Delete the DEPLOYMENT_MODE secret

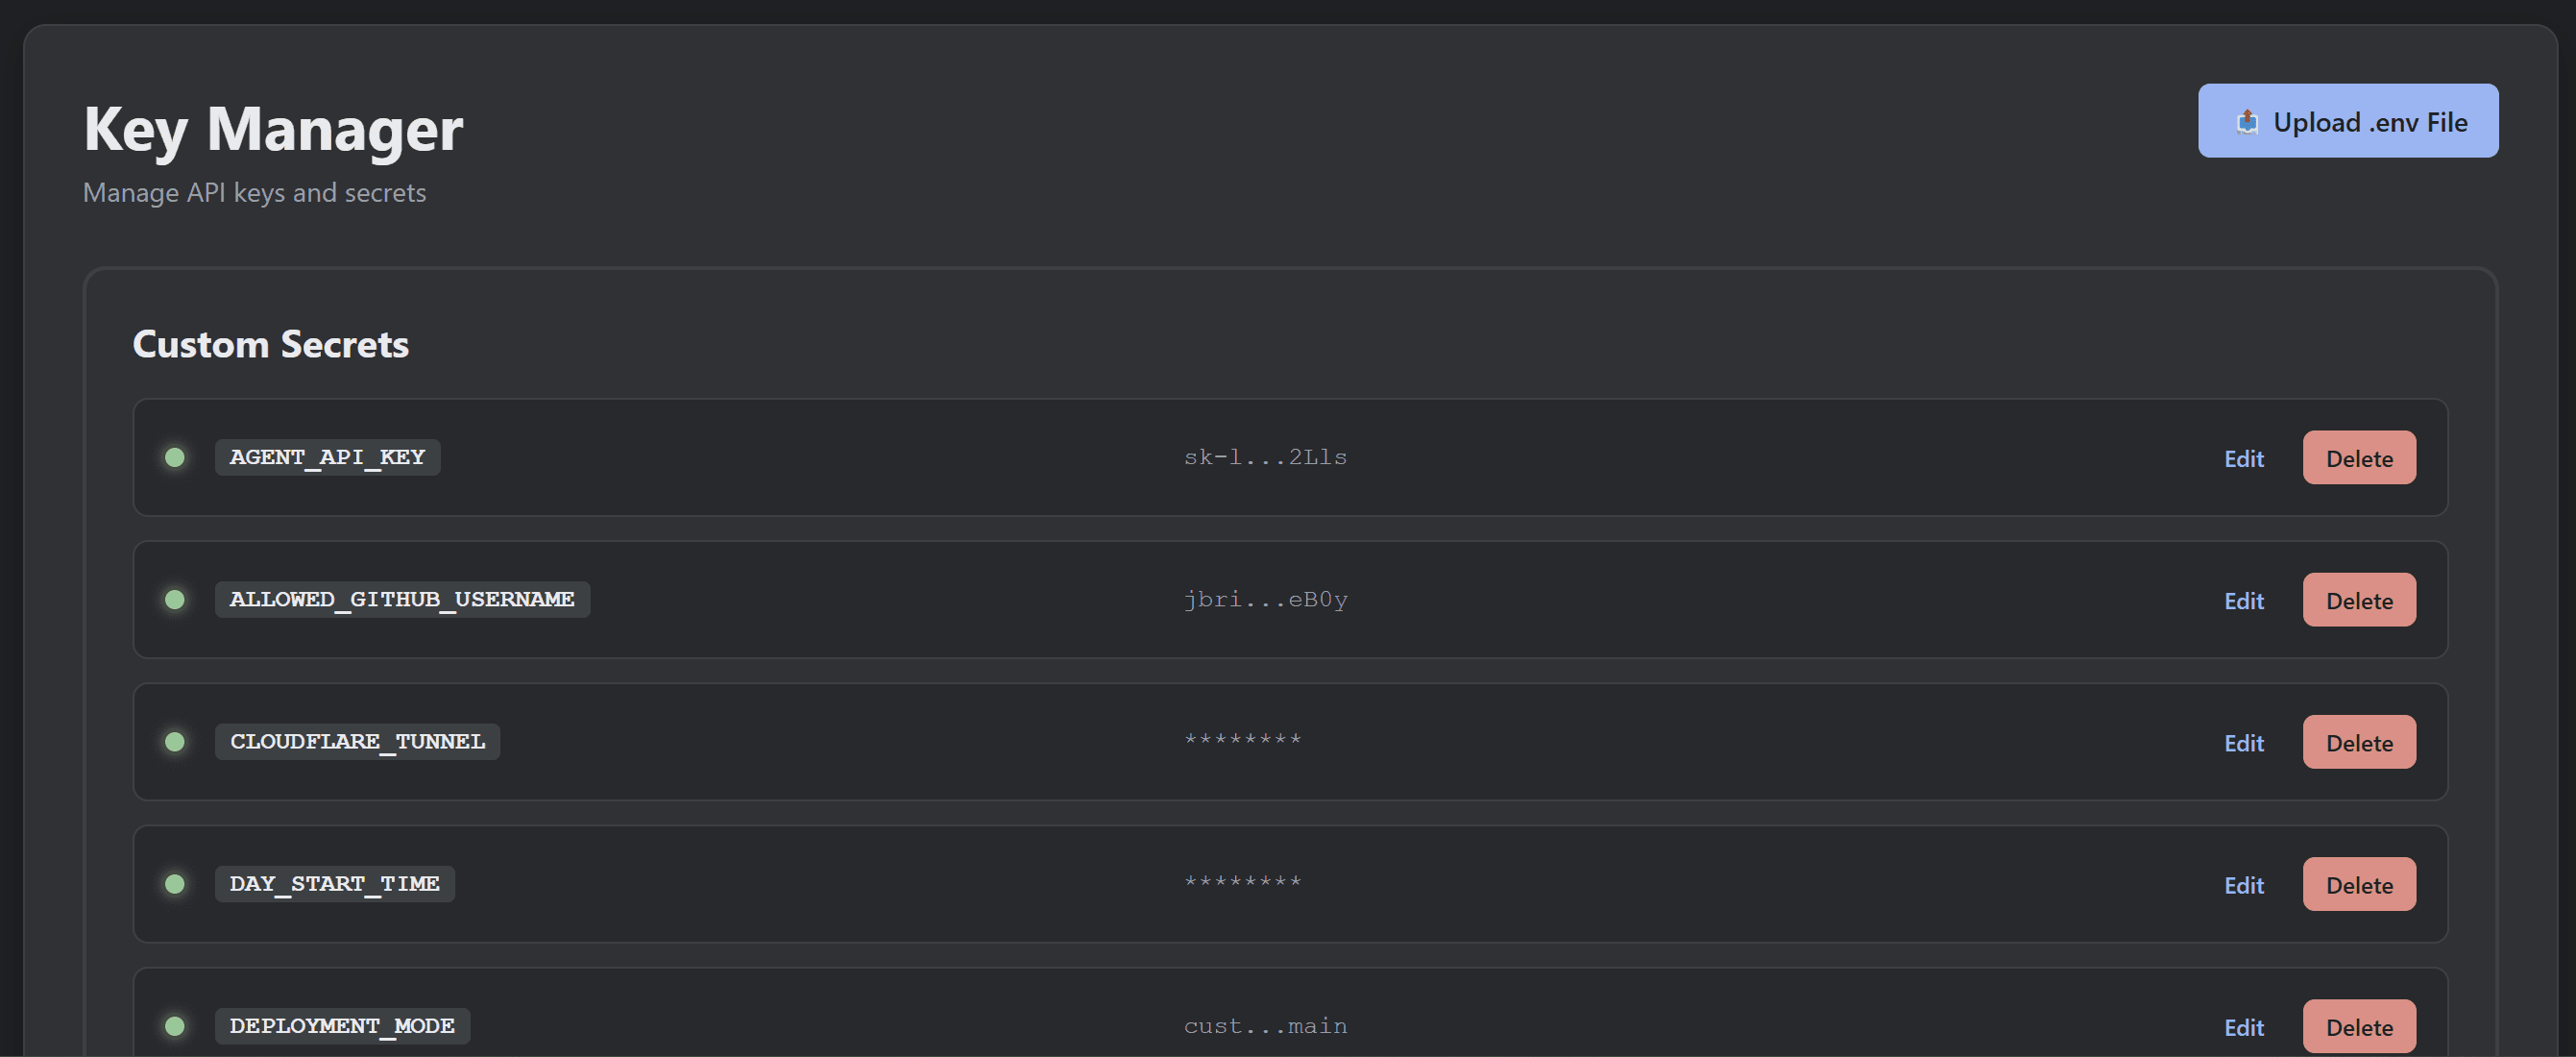pyautogui.click(x=2359, y=1025)
